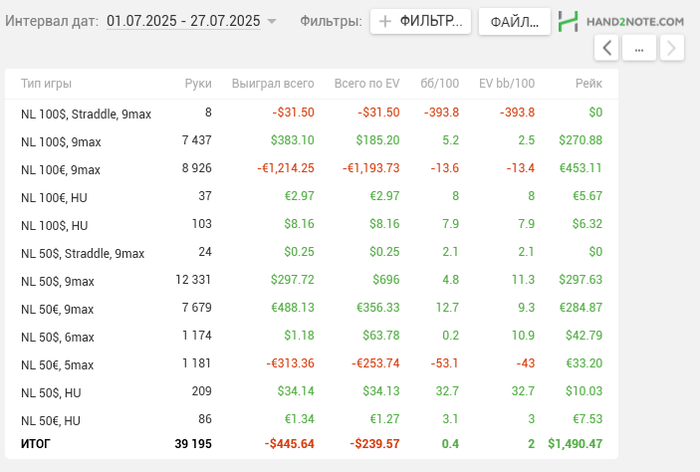Screen dimensions: 700x472
Task: Sort by the EV bb/100 column header
Action: [507, 84]
